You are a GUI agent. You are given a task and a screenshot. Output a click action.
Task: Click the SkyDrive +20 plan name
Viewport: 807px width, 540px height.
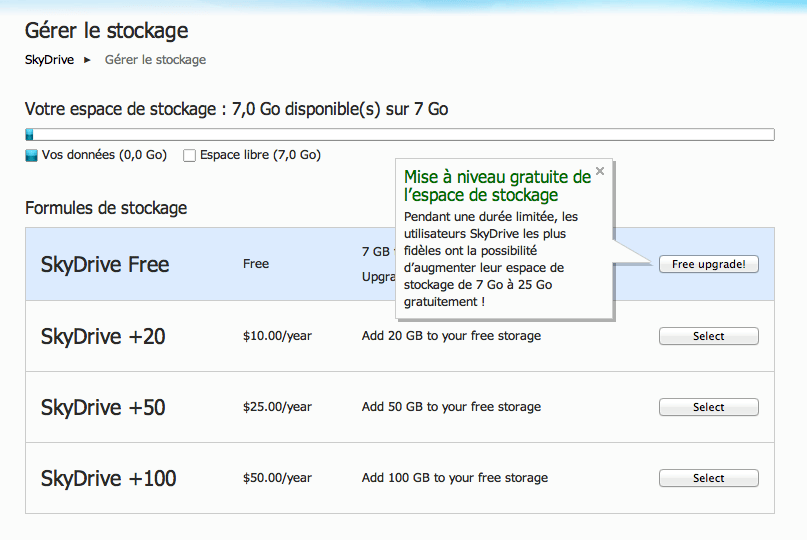(x=103, y=336)
